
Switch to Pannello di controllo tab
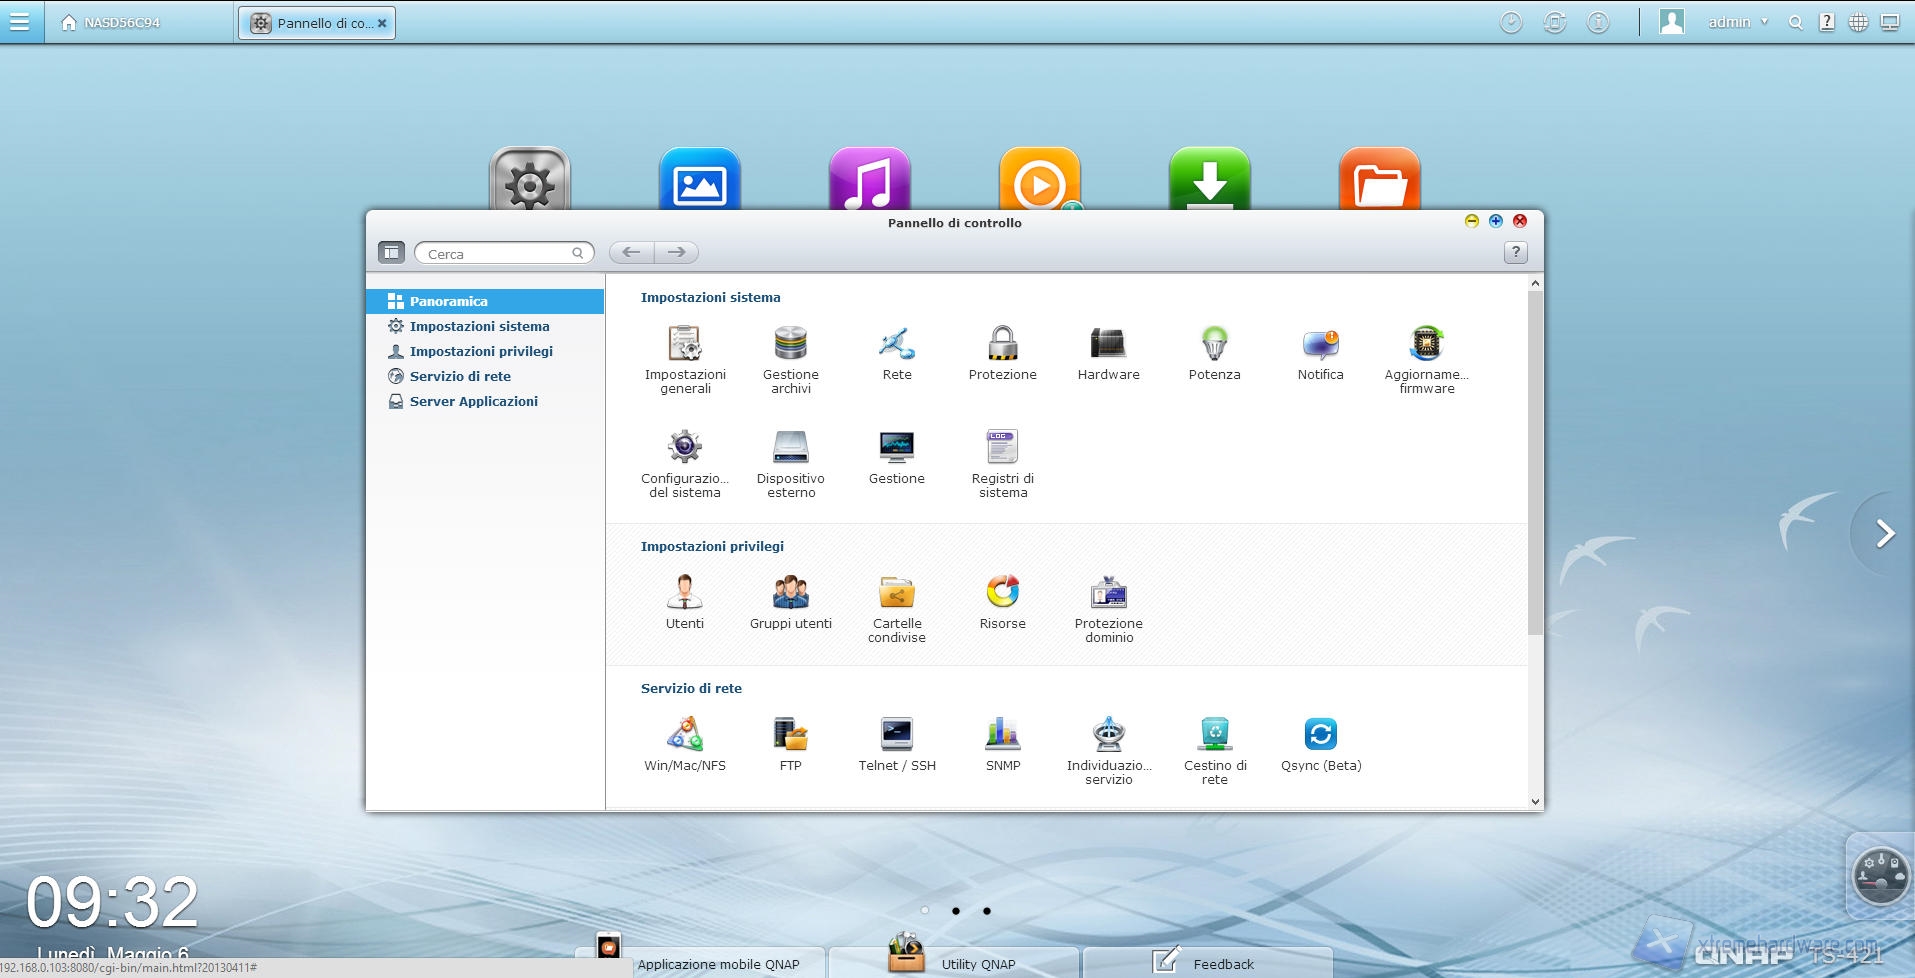316,23
